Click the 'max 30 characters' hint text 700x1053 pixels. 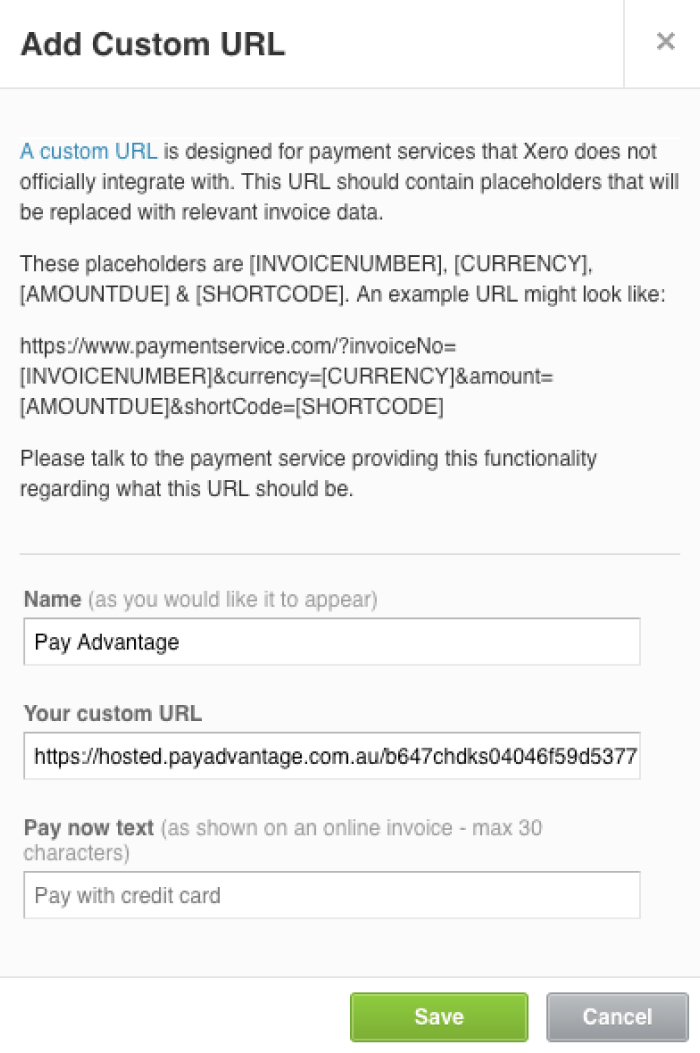click(283, 840)
